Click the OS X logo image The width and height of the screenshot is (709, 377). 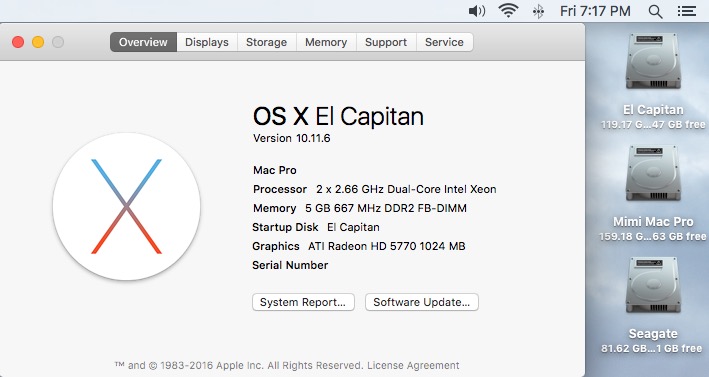click(x=127, y=206)
